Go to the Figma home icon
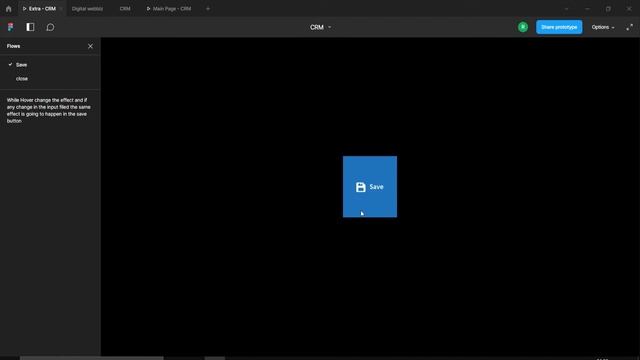The width and height of the screenshot is (640, 360). coord(9,9)
